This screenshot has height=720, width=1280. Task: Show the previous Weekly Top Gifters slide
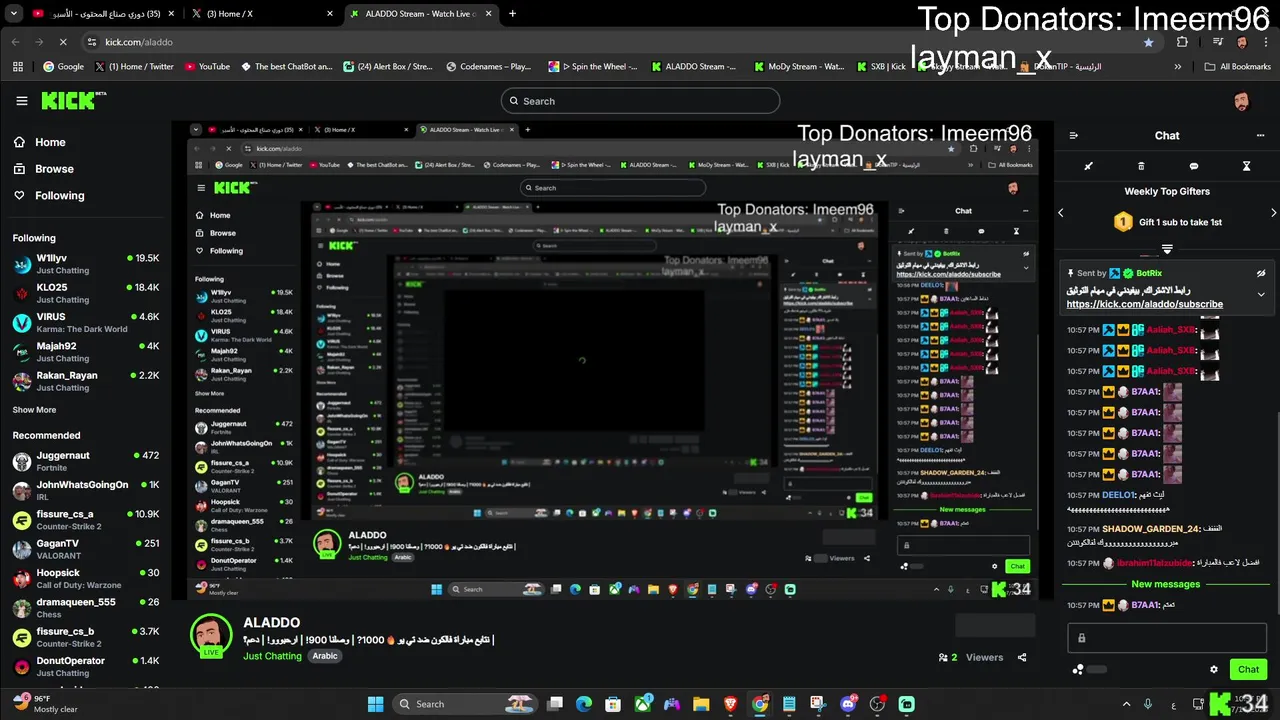[1061, 212]
